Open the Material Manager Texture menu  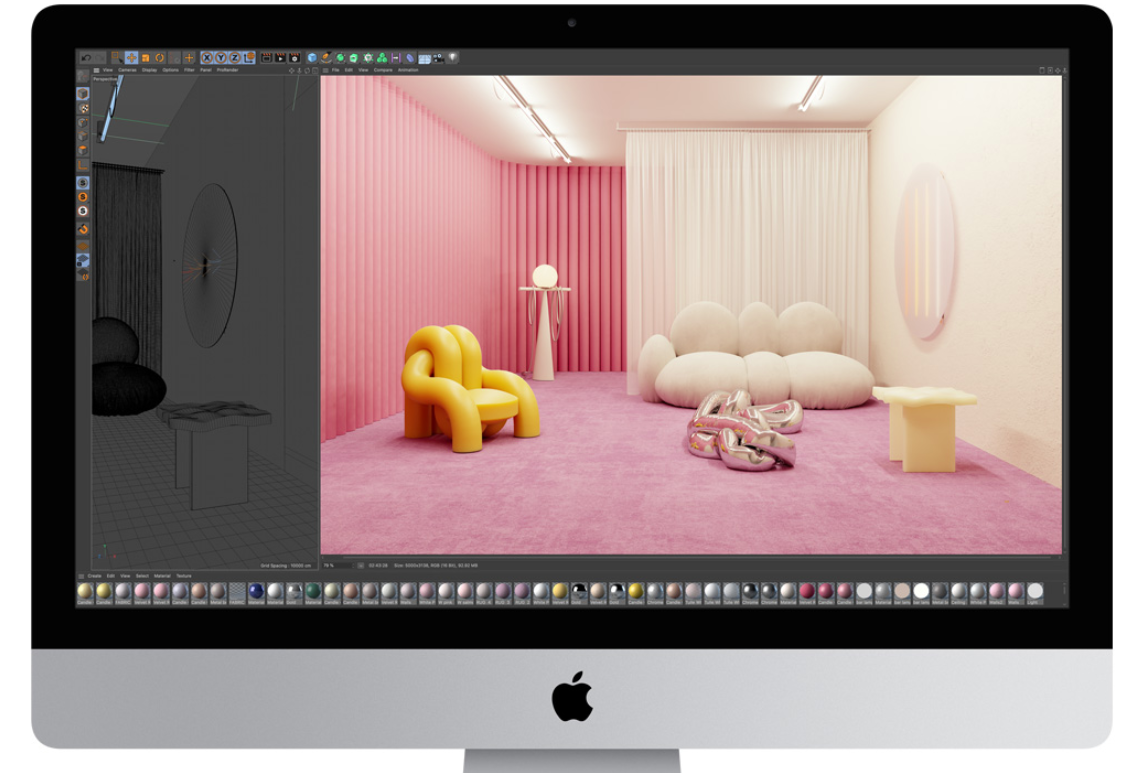tap(184, 576)
